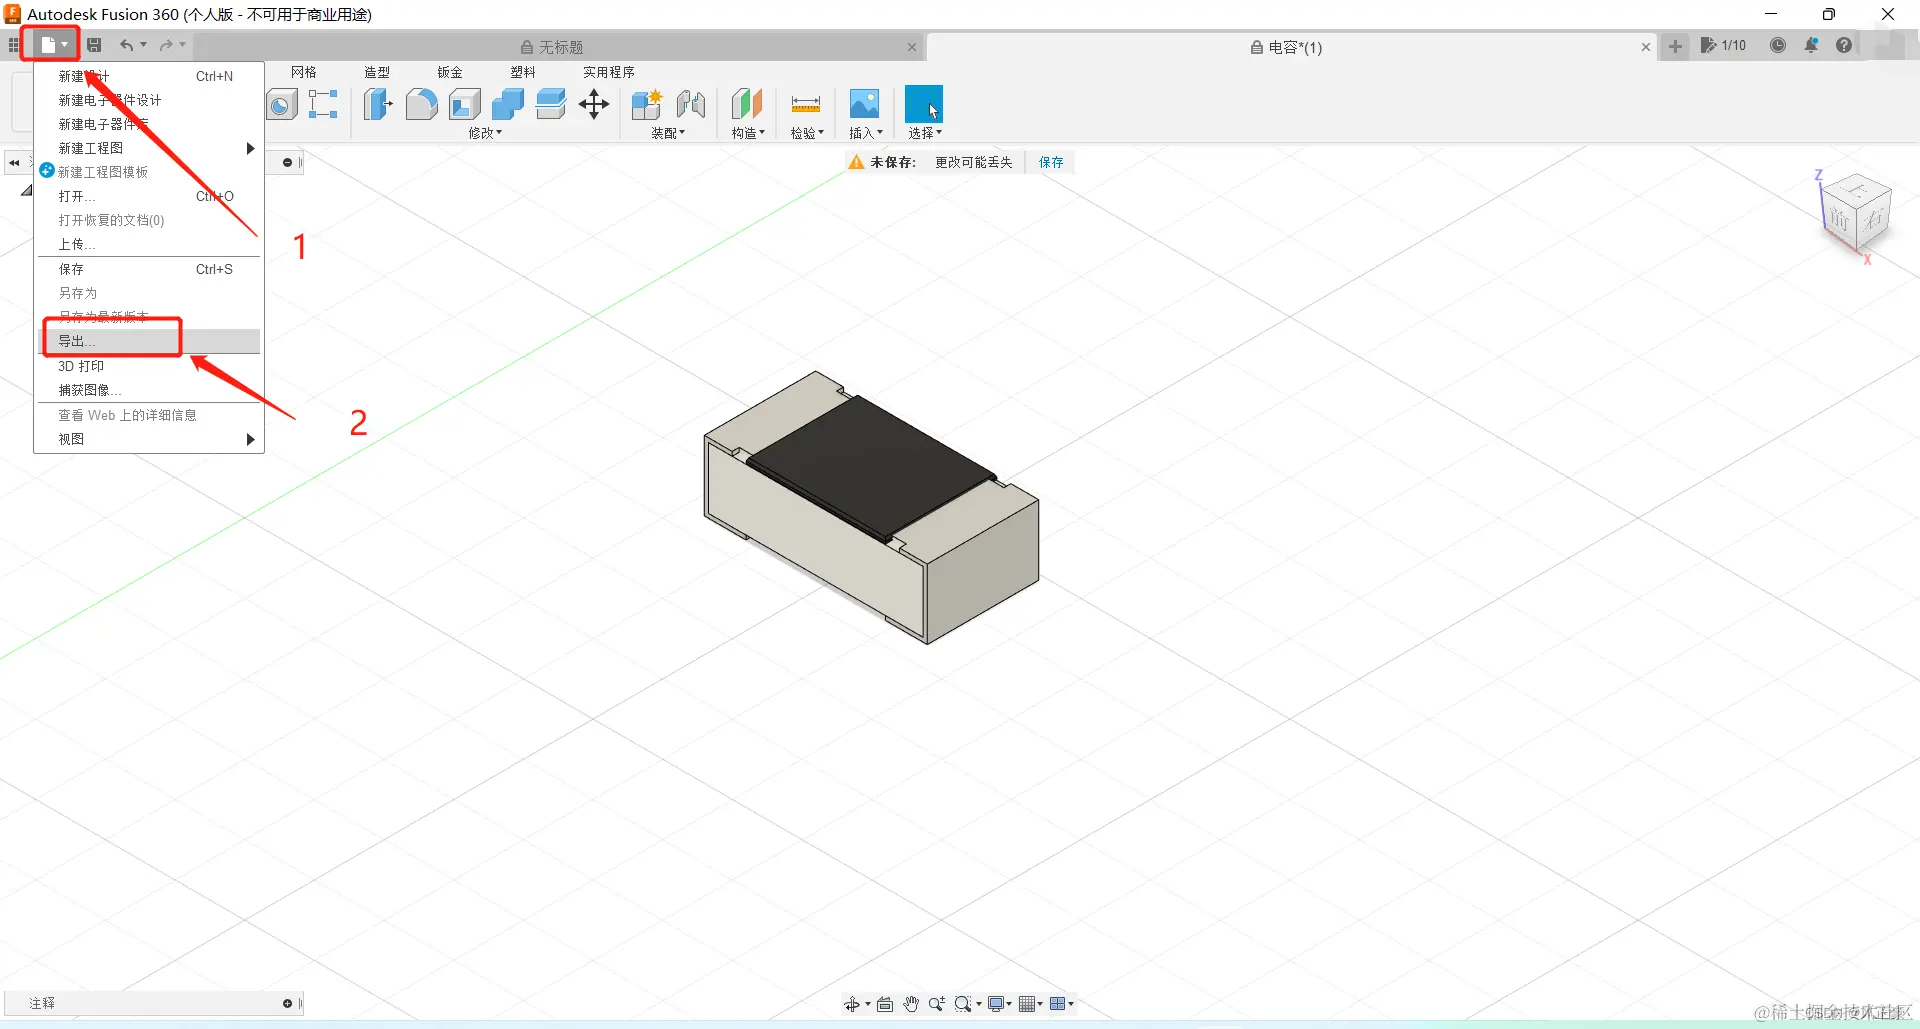The image size is (1920, 1029).
Task: Click the Viewports layout icon
Action: [x=1058, y=1004]
